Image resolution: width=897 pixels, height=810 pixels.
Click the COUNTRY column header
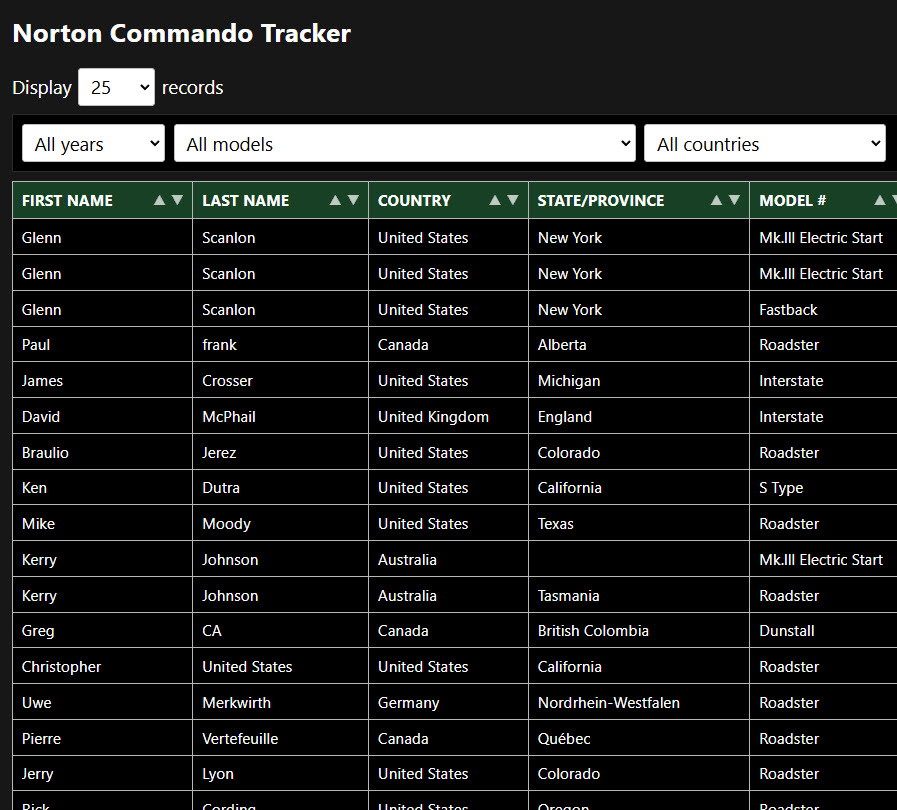448,200
